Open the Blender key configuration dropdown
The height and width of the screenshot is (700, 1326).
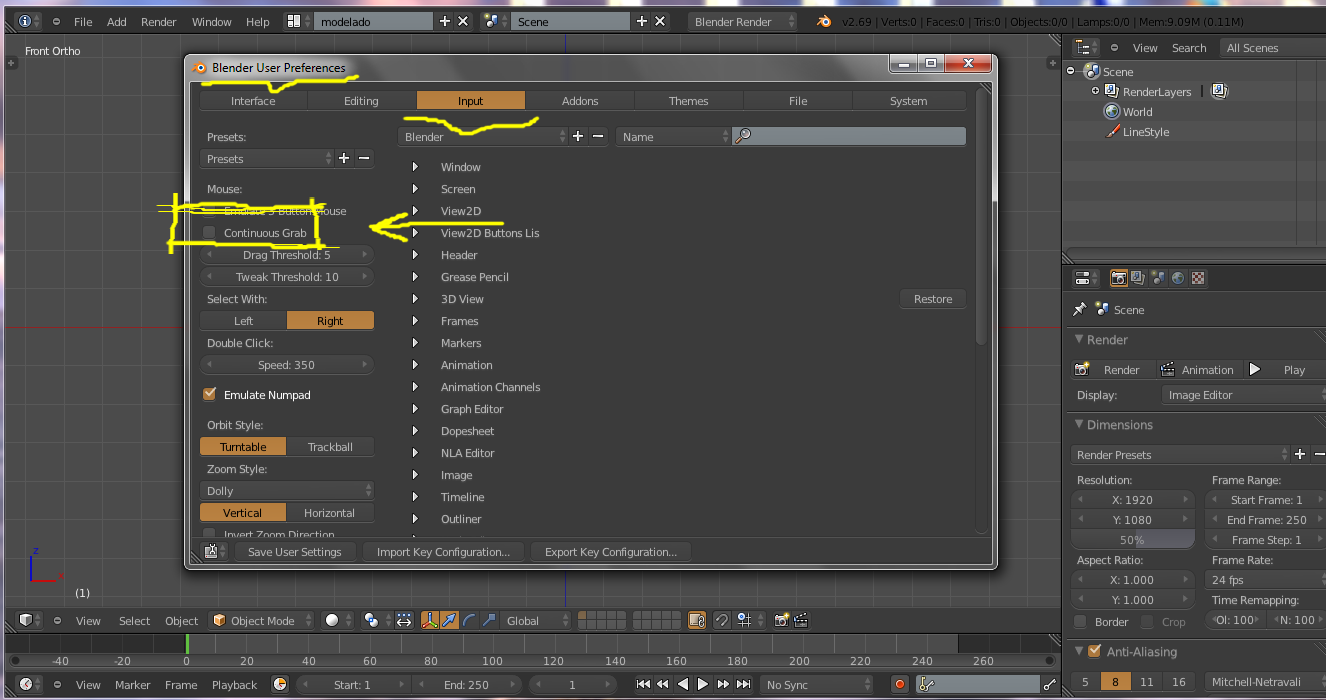(483, 137)
